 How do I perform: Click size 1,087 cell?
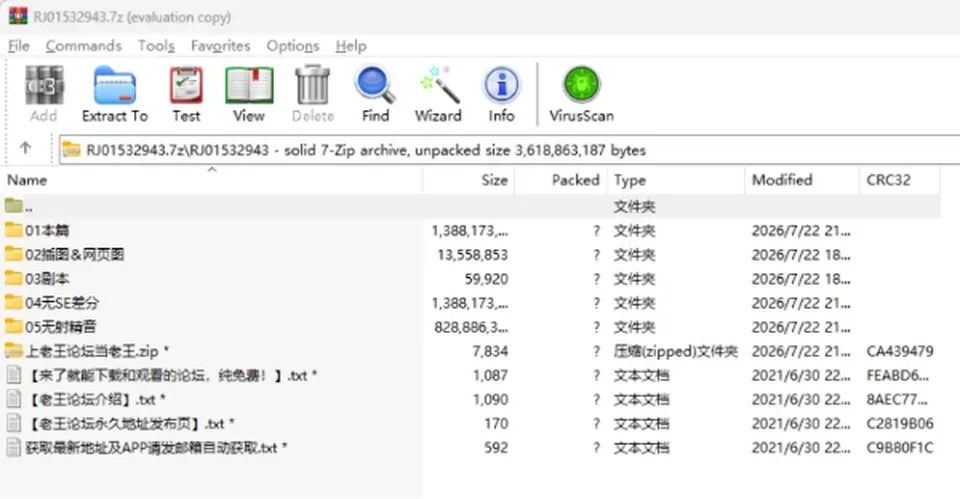pyautogui.click(x=490, y=375)
